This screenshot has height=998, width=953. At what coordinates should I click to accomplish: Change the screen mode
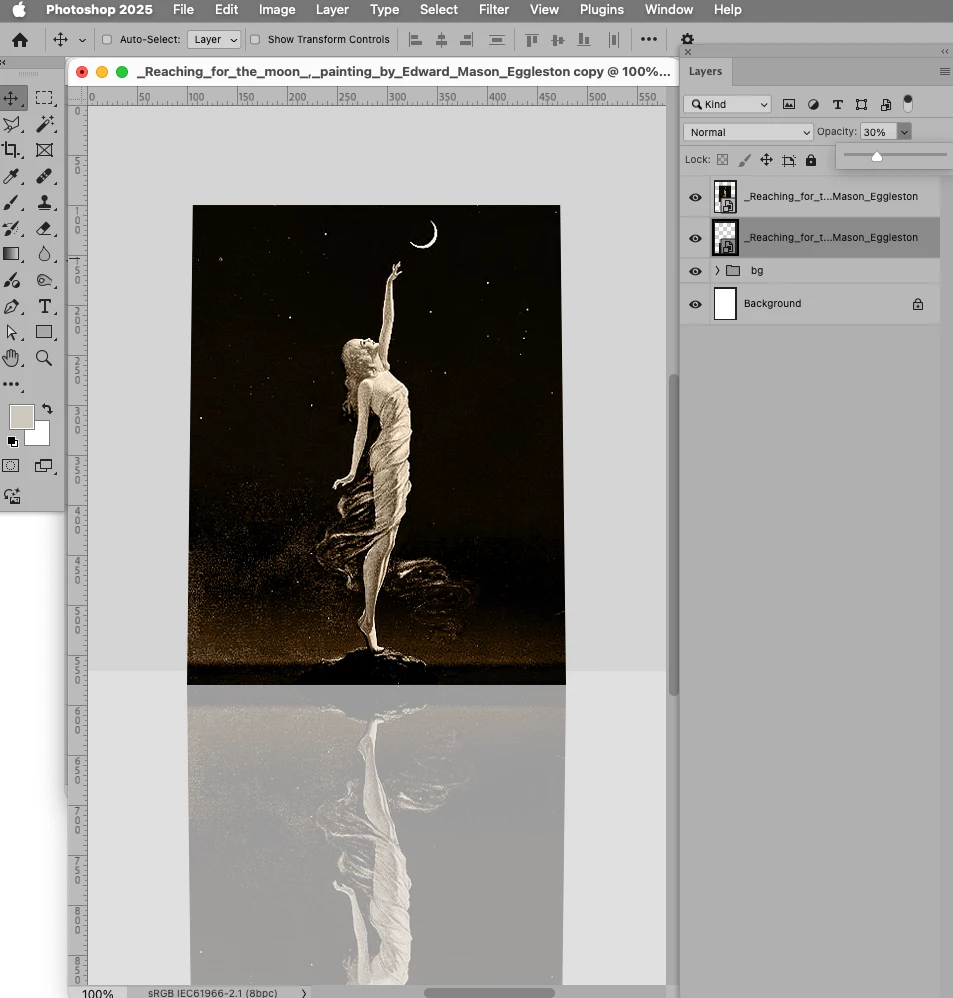tap(43, 466)
